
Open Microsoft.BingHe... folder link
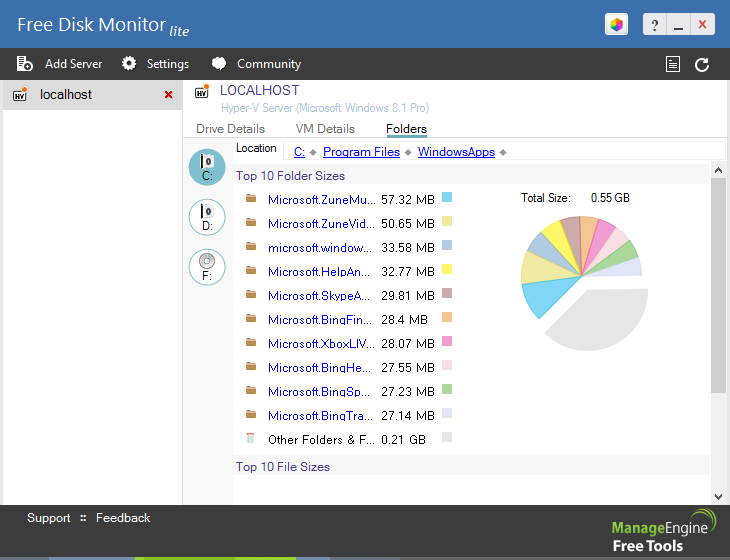(319, 368)
